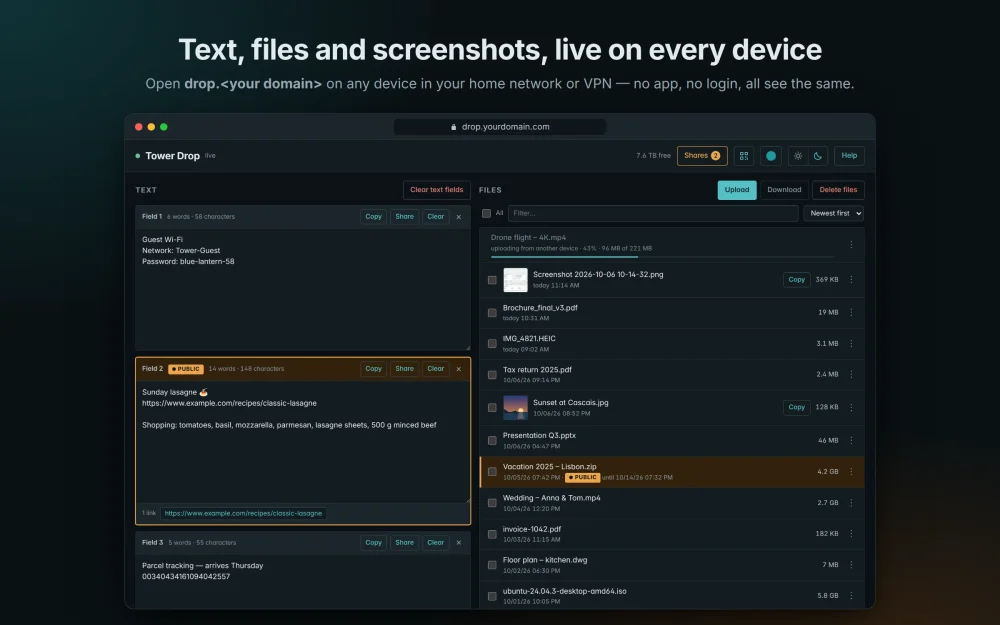Open more options for the Screenshot 2026-10-06 file
The height and width of the screenshot is (625, 1000).
tap(851, 279)
